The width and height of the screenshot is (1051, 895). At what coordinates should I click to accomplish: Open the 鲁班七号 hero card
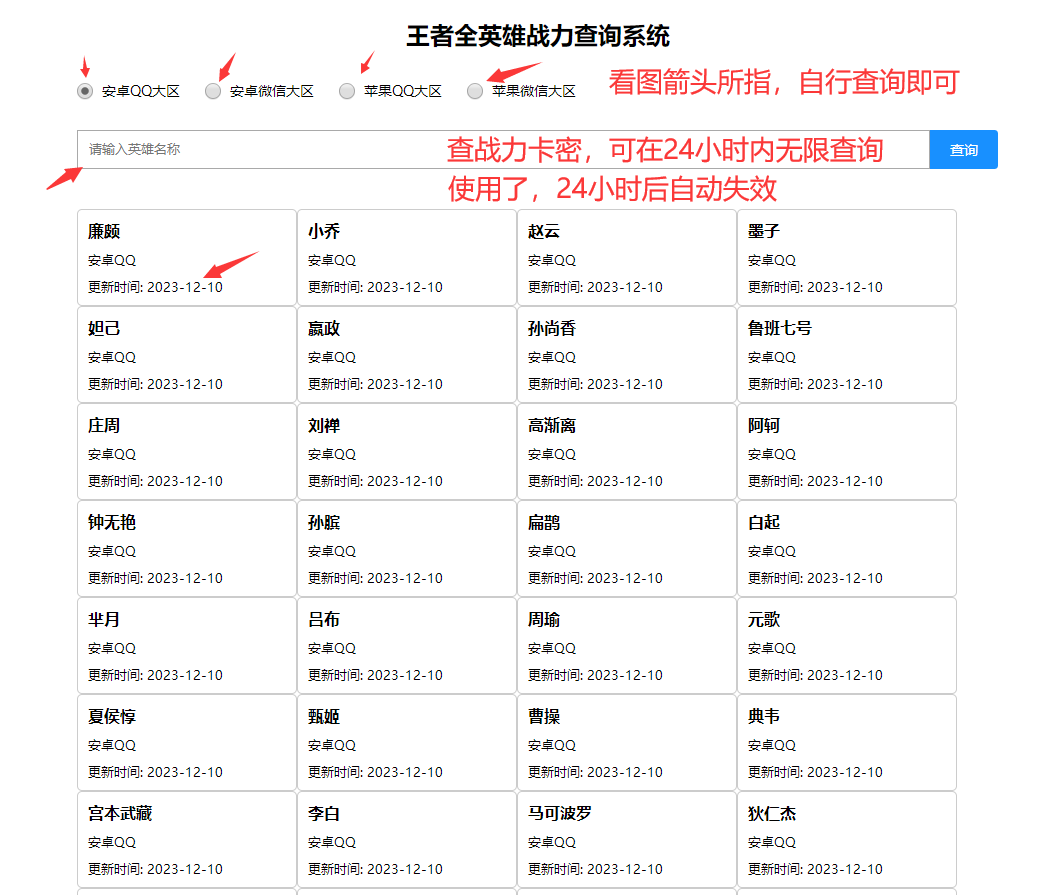847,355
